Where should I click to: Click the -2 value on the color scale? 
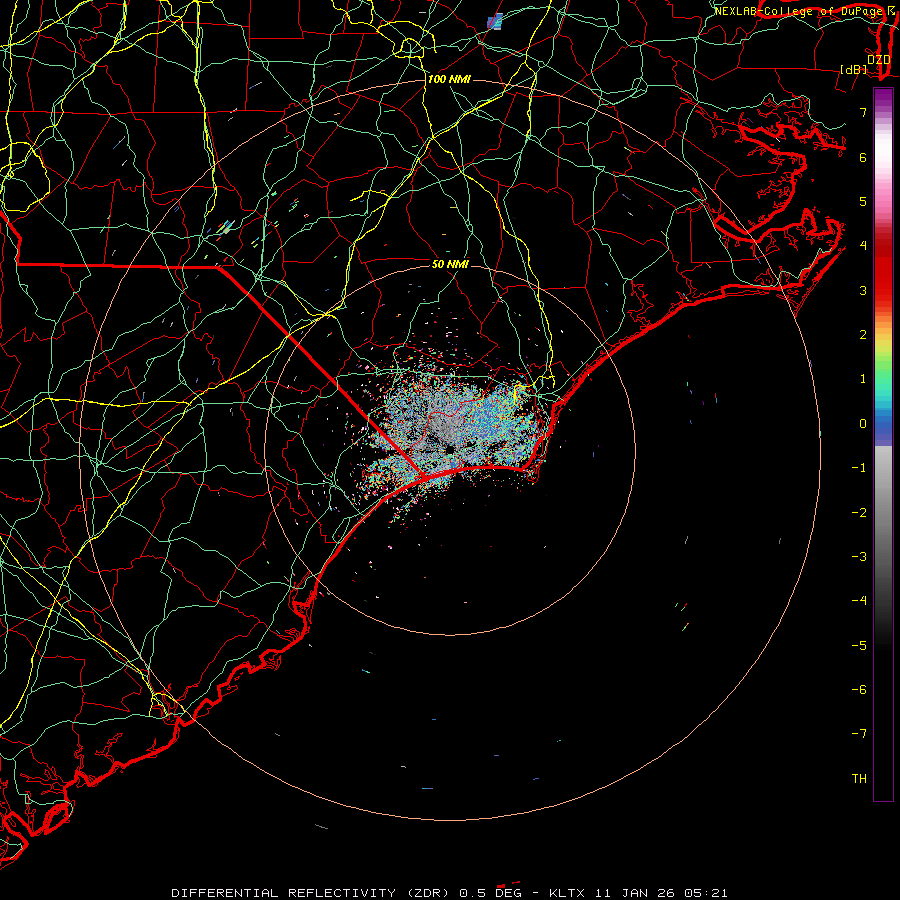[859, 513]
